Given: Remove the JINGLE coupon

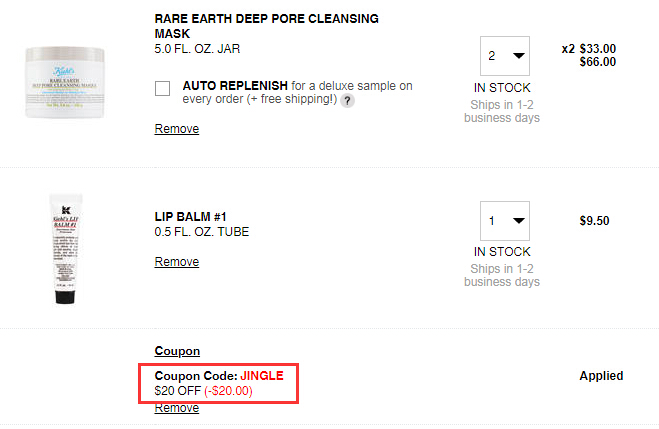Looking at the screenshot, I should [x=177, y=408].
